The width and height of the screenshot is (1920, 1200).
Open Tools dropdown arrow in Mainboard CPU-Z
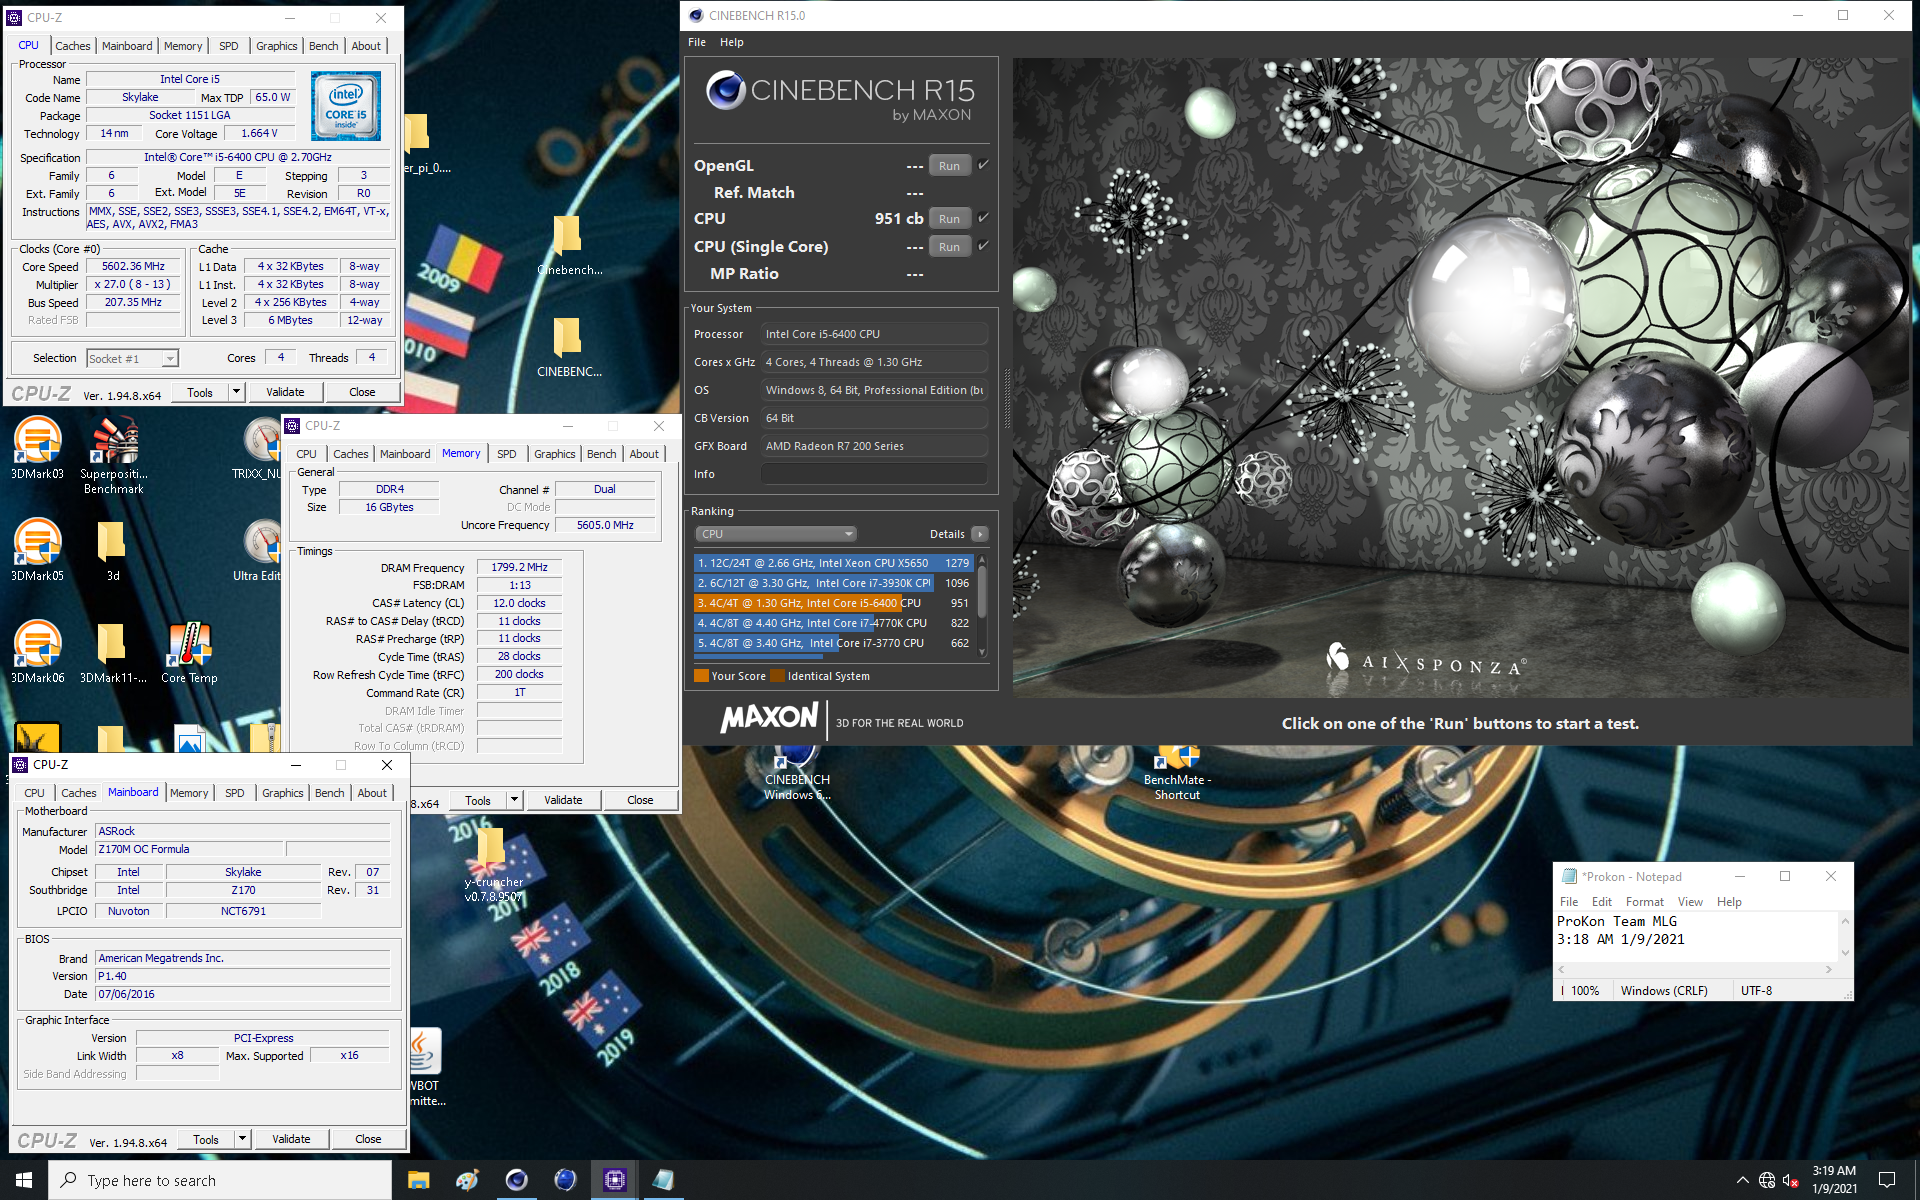(x=243, y=1139)
